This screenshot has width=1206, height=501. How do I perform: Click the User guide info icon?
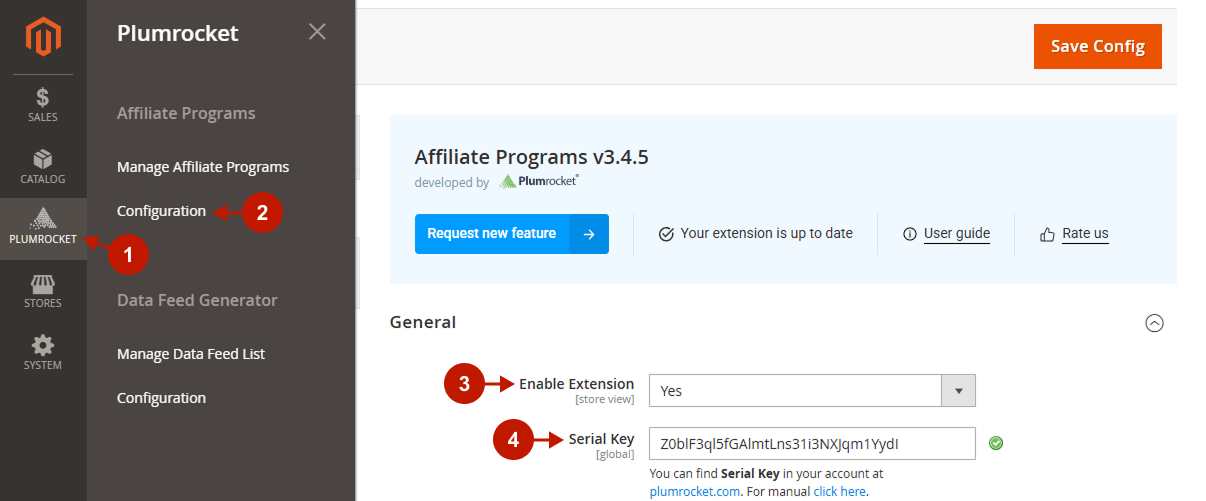pyautogui.click(x=909, y=234)
